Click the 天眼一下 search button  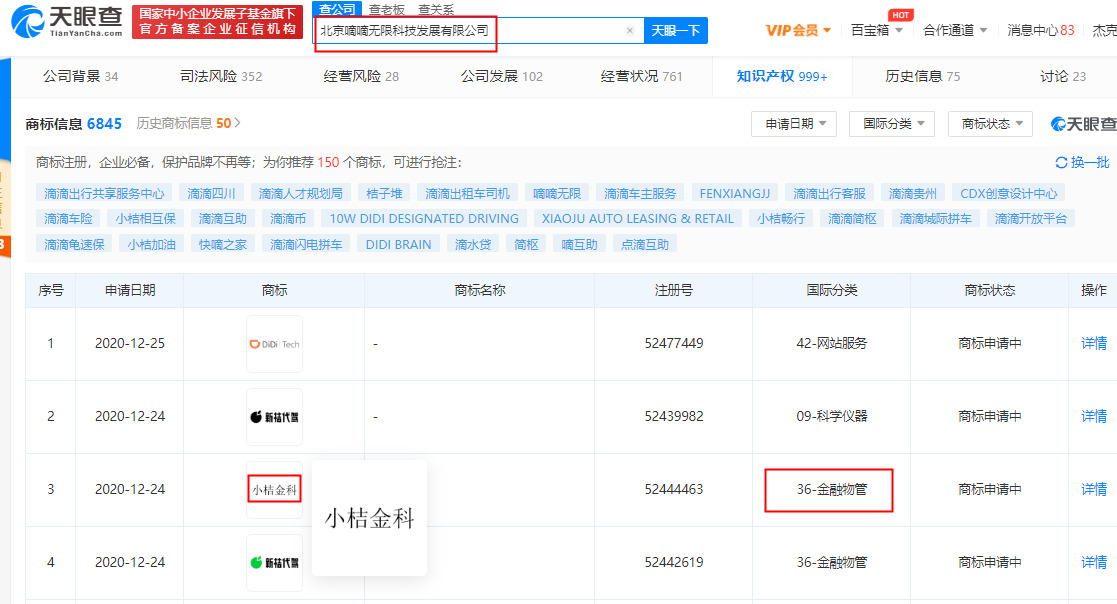675,31
